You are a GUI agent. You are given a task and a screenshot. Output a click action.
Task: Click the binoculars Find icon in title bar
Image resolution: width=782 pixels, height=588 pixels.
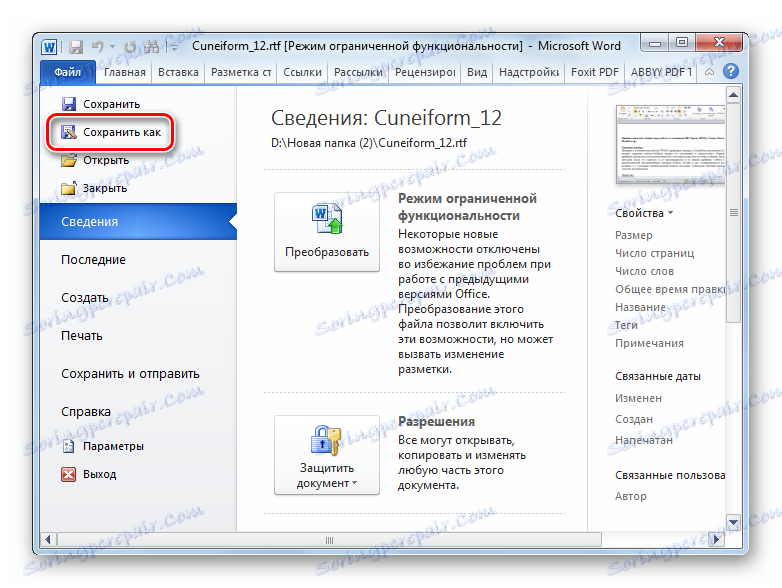152,47
